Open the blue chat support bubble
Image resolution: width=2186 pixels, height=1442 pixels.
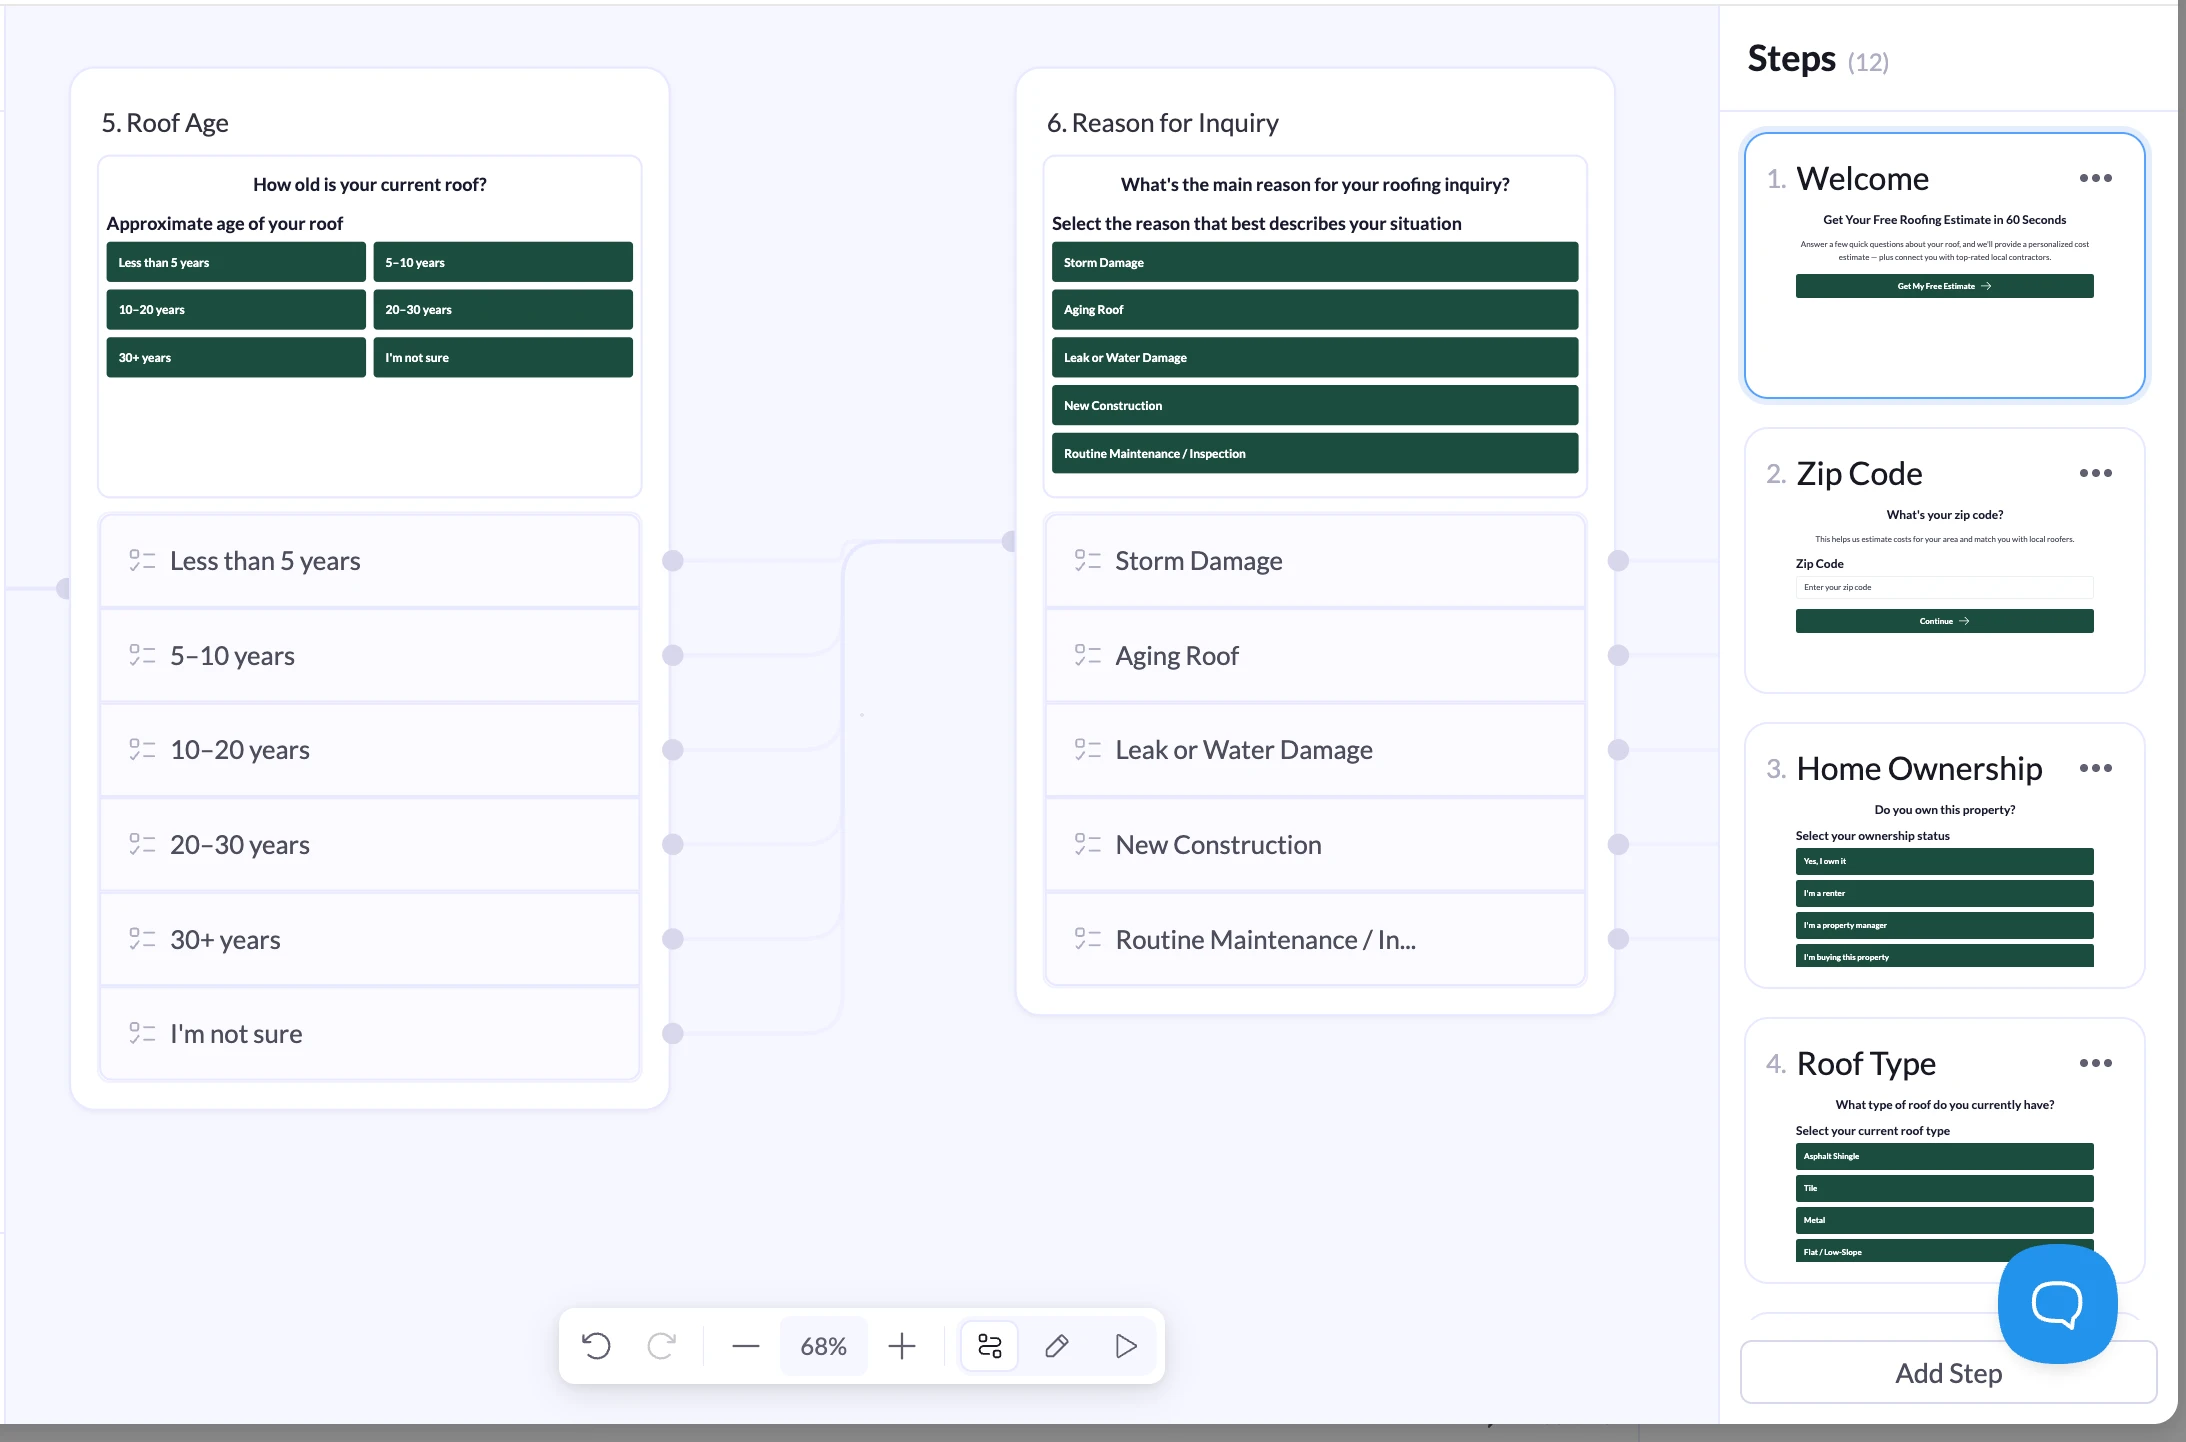(2057, 1303)
